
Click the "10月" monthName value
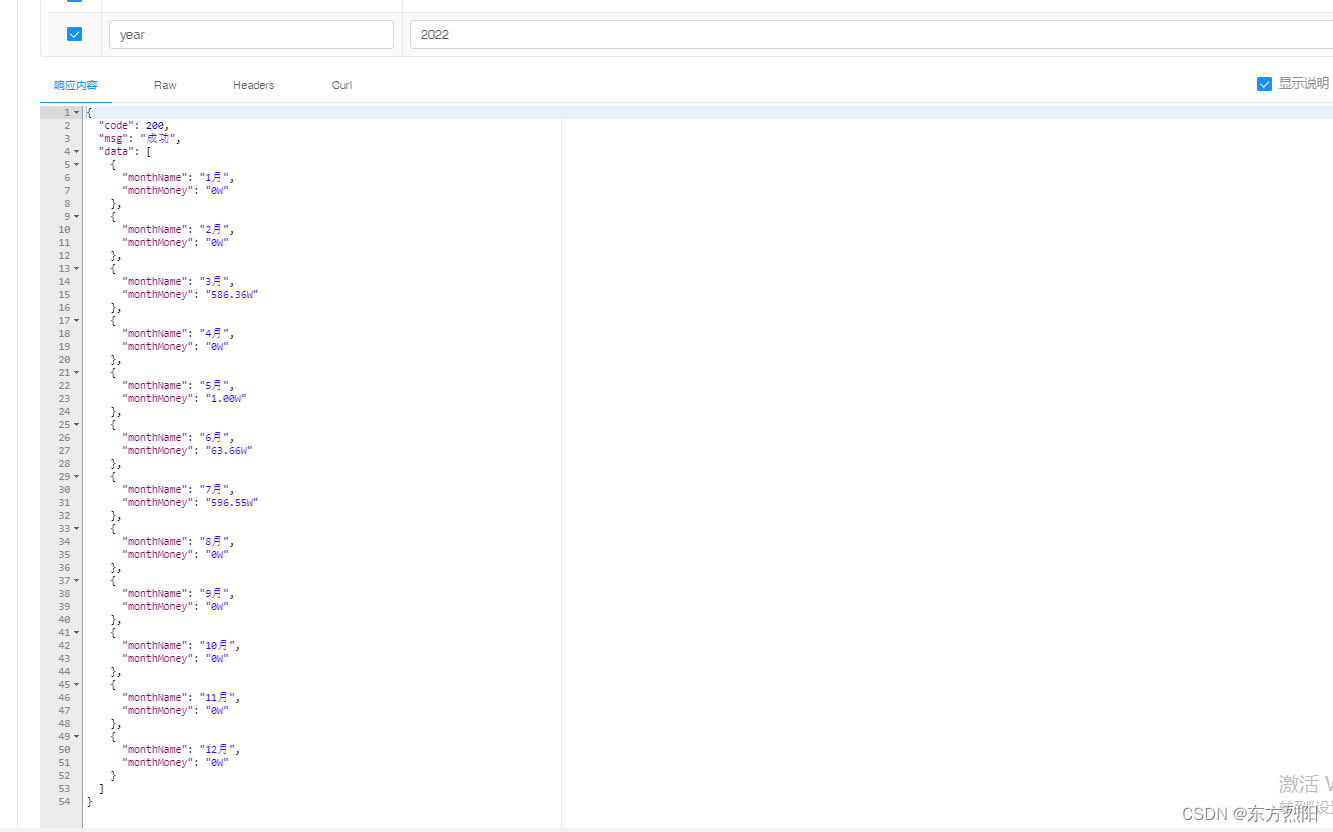(x=217, y=645)
